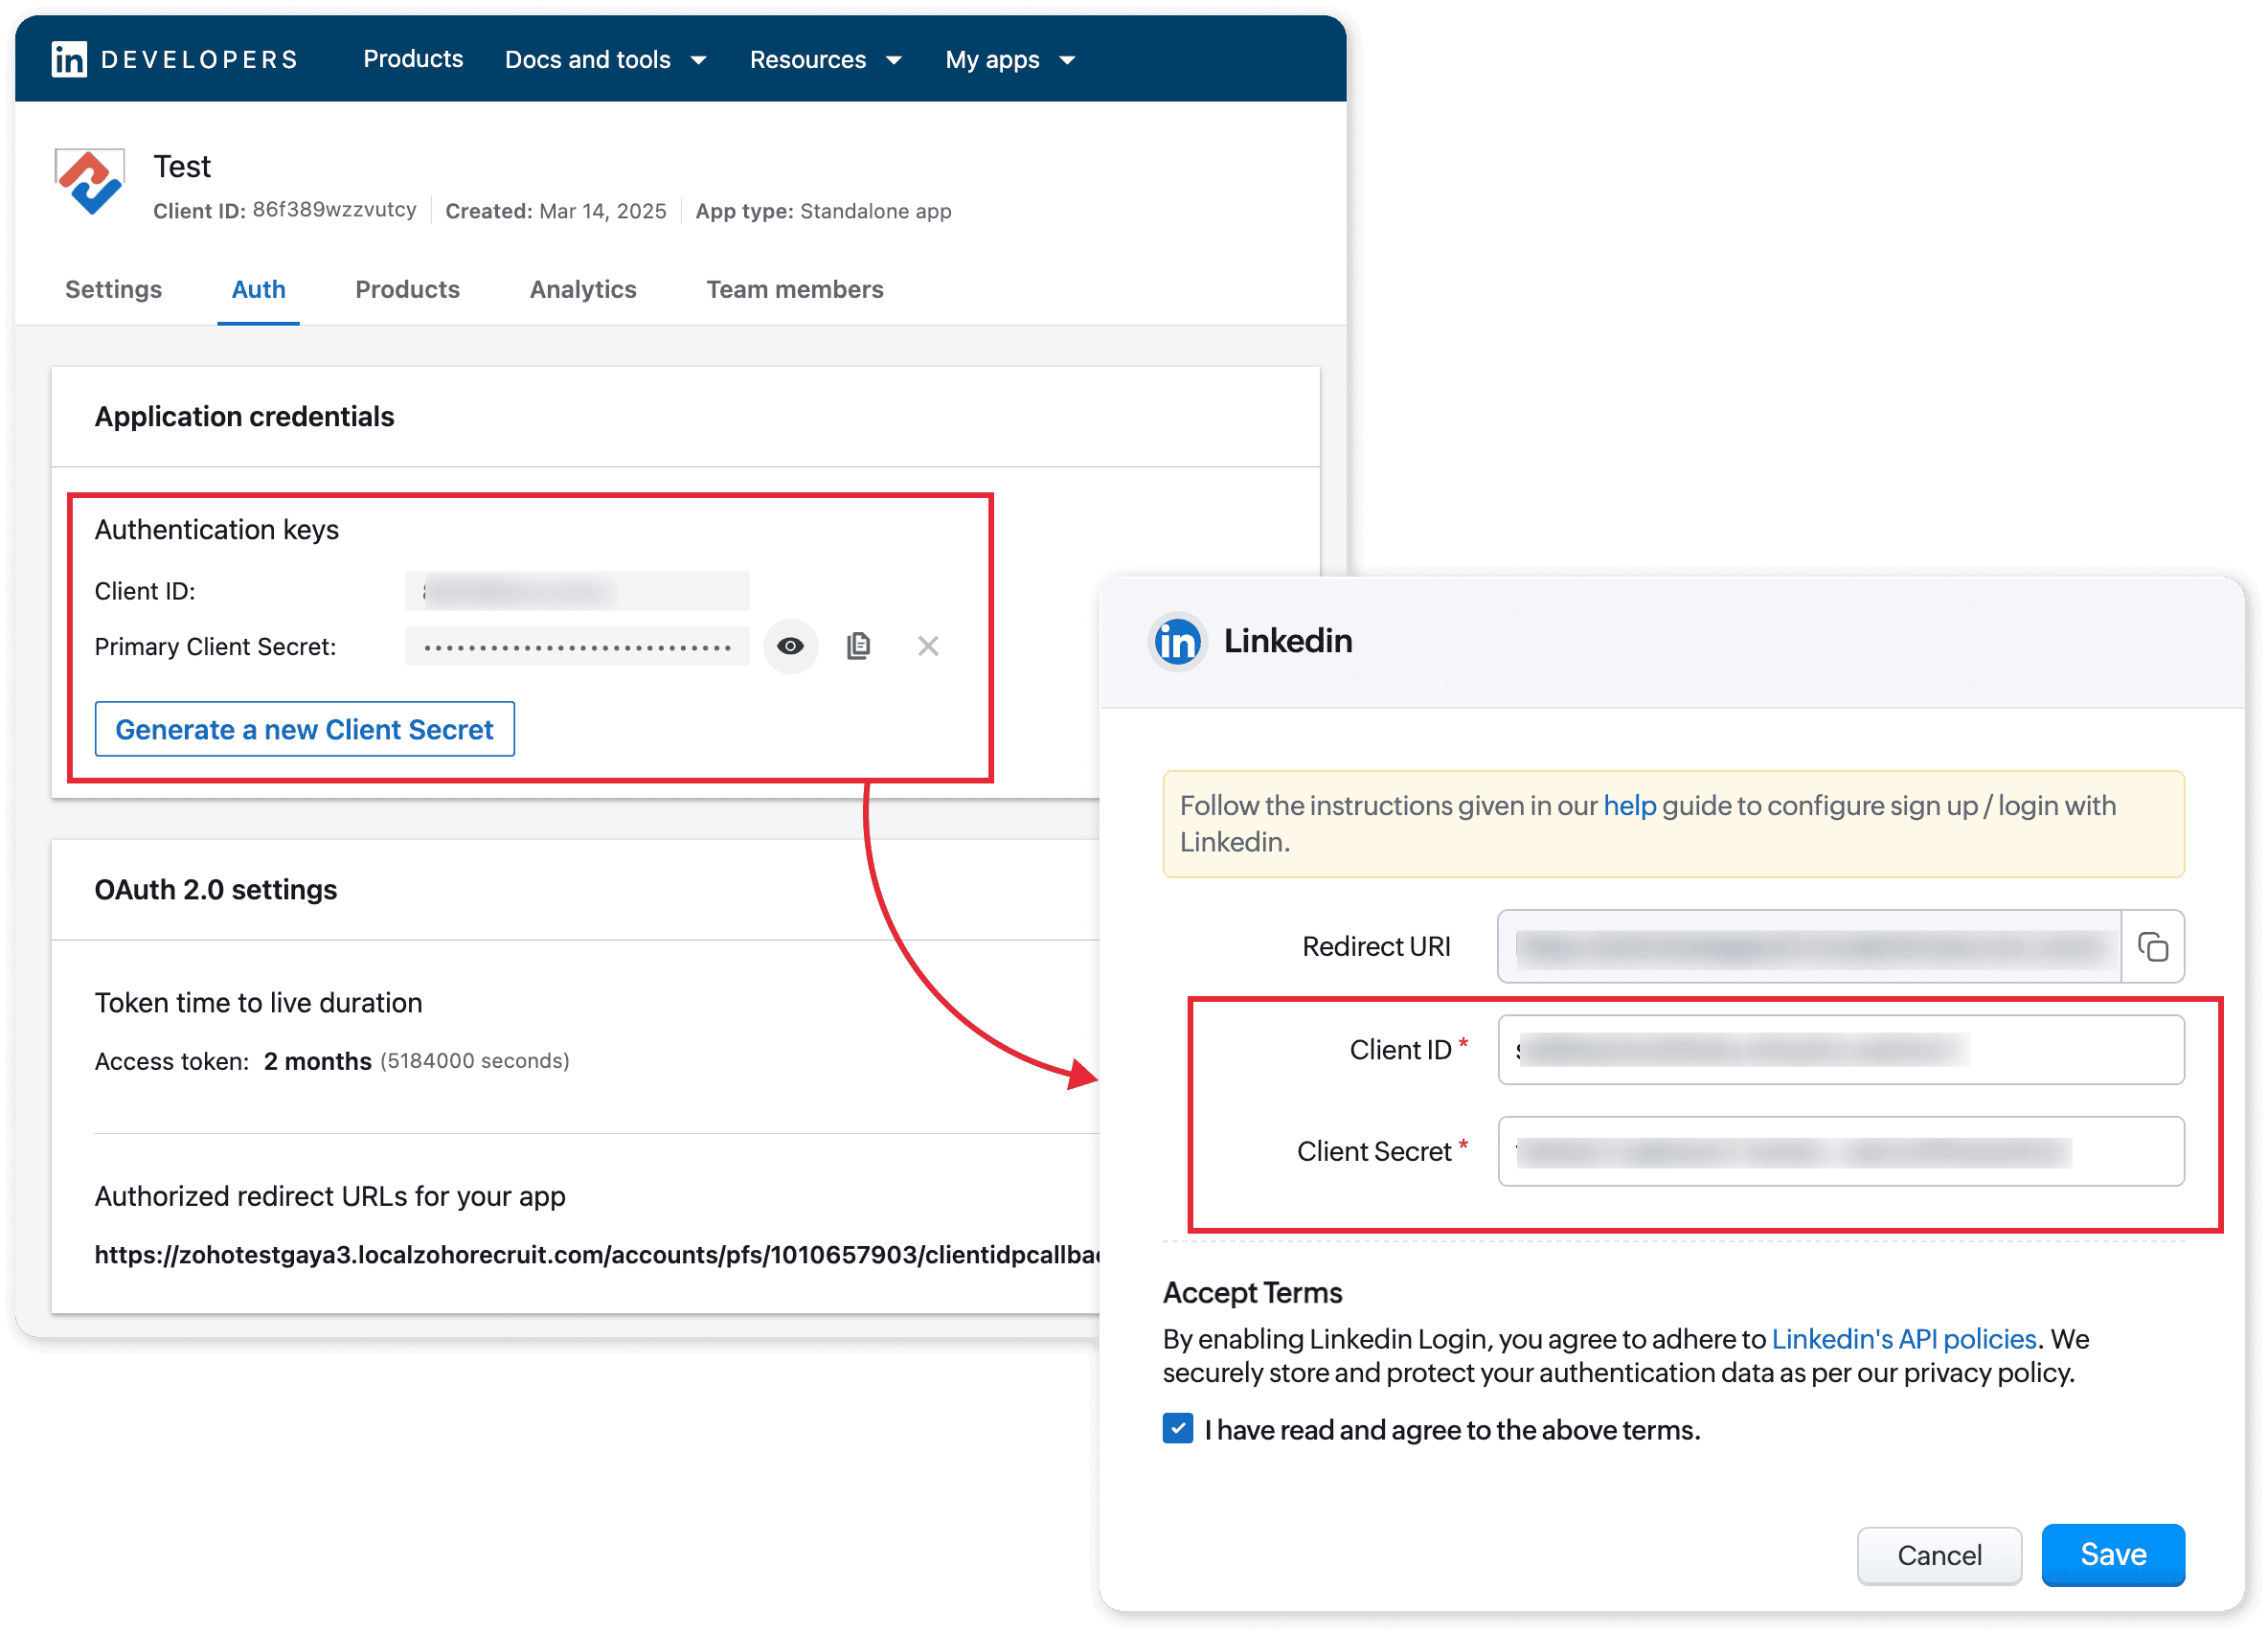The image size is (2268, 1634).
Task: Open the Products navigation item
Action: 413,59
